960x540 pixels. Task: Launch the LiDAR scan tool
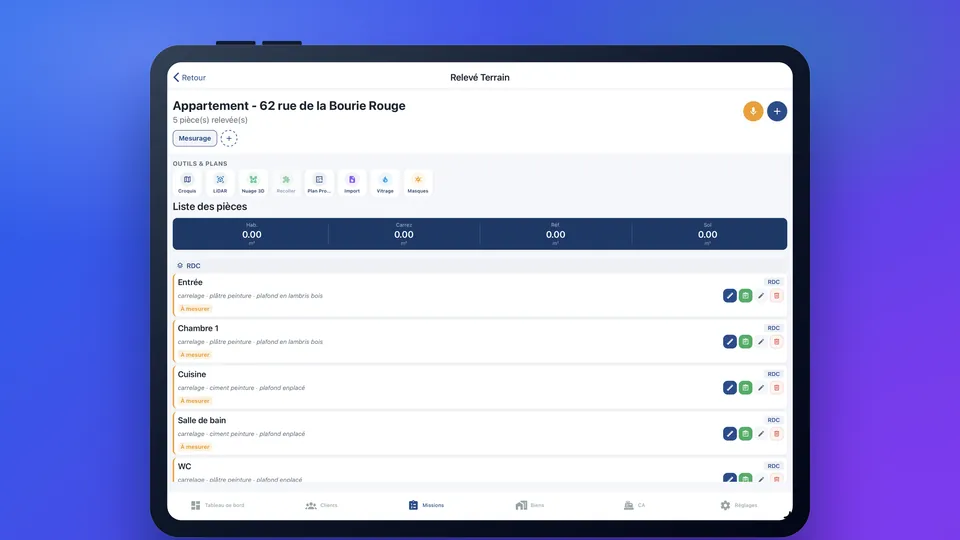pyautogui.click(x=220, y=183)
